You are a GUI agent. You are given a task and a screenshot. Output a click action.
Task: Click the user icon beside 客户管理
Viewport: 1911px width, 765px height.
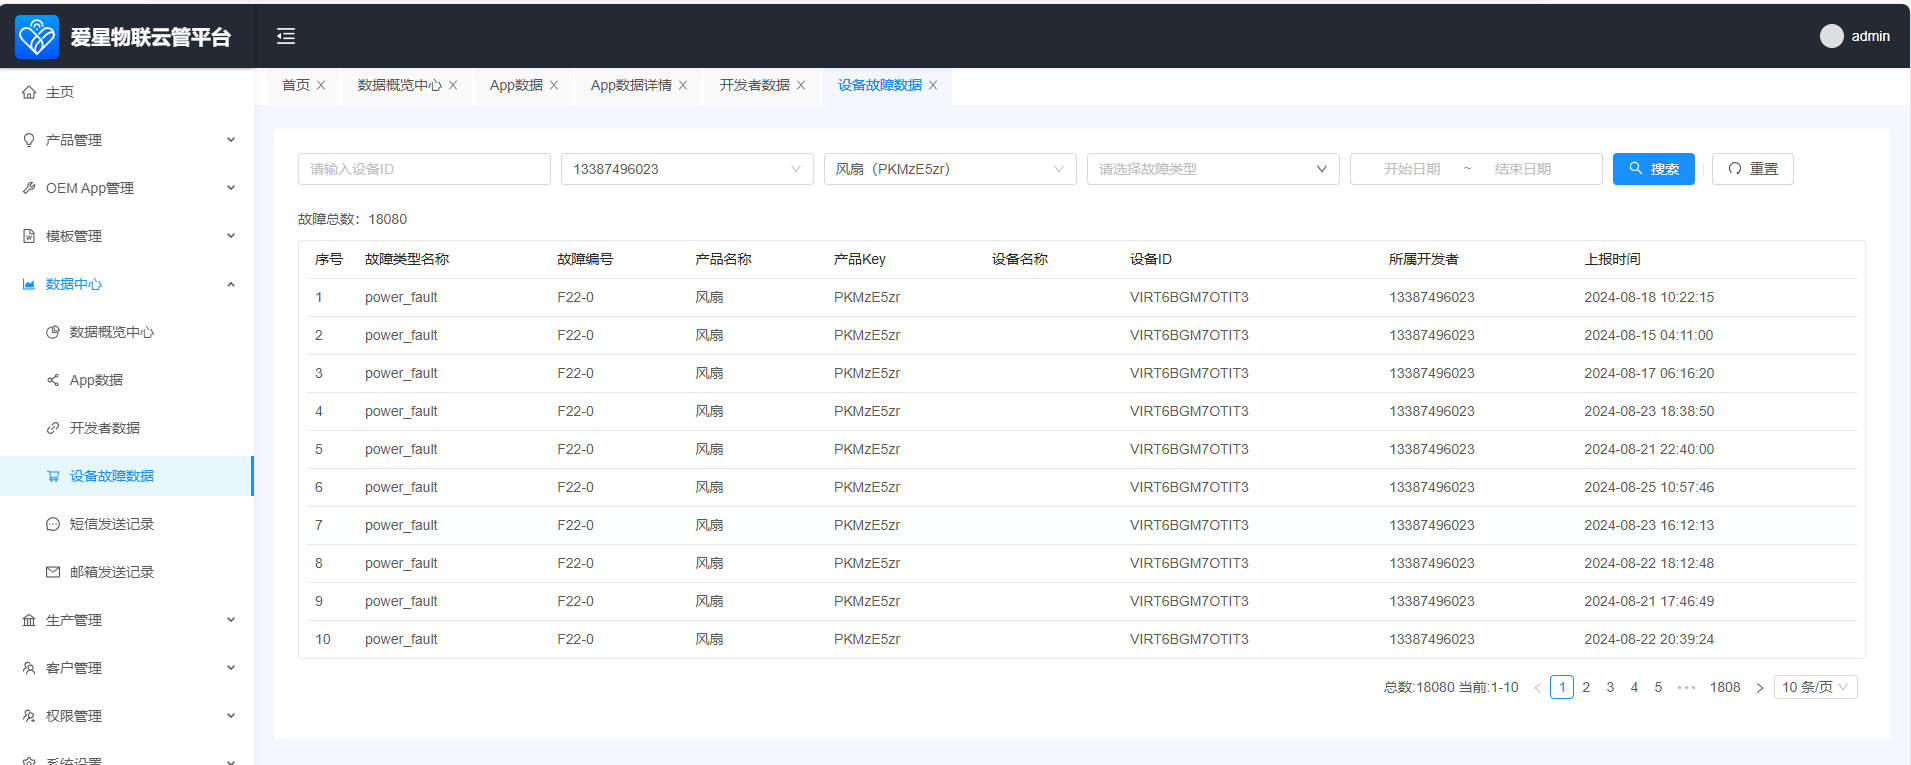pos(29,668)
